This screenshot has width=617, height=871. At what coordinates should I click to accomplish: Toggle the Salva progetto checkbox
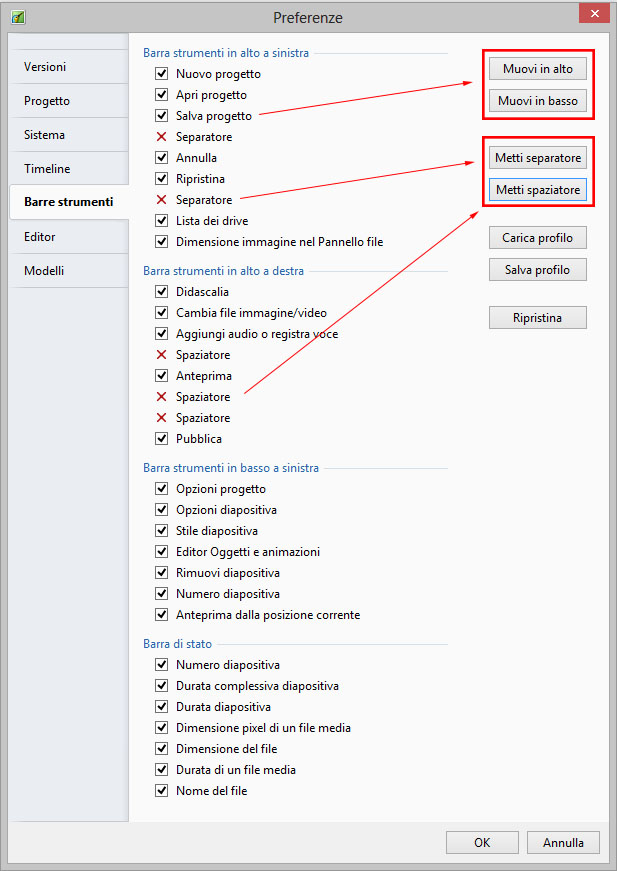(x=161, y=116)
